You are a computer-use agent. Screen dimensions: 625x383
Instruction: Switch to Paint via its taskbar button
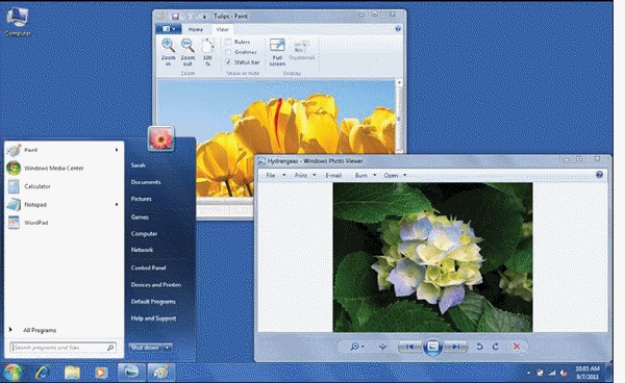(x=161, y=372)
